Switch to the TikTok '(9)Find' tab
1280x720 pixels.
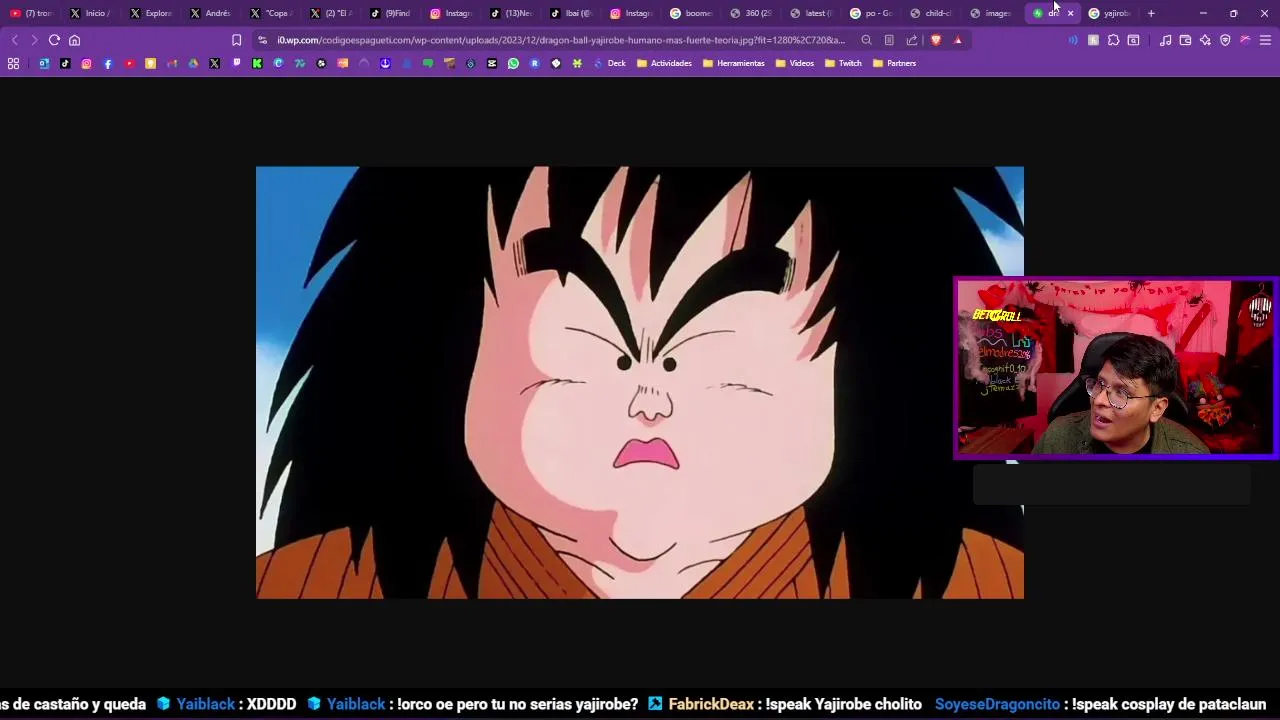pos(391,13)
